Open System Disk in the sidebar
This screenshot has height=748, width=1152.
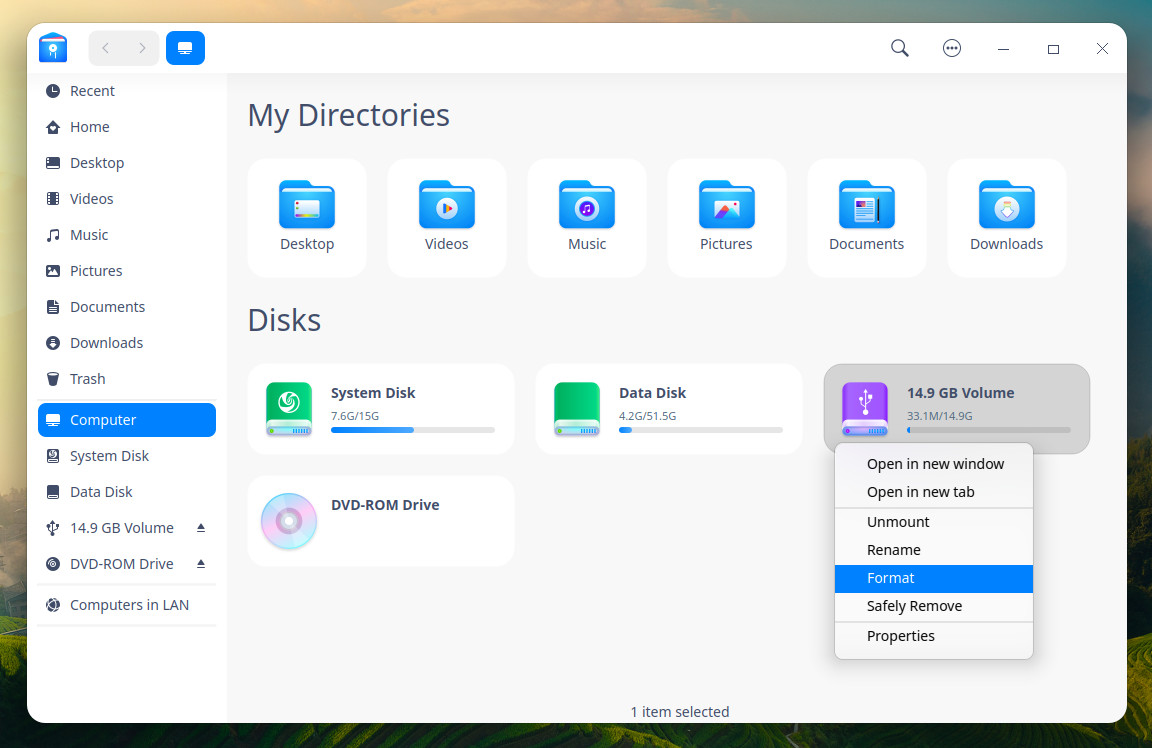pyautogui.click(x=126, y=456)
